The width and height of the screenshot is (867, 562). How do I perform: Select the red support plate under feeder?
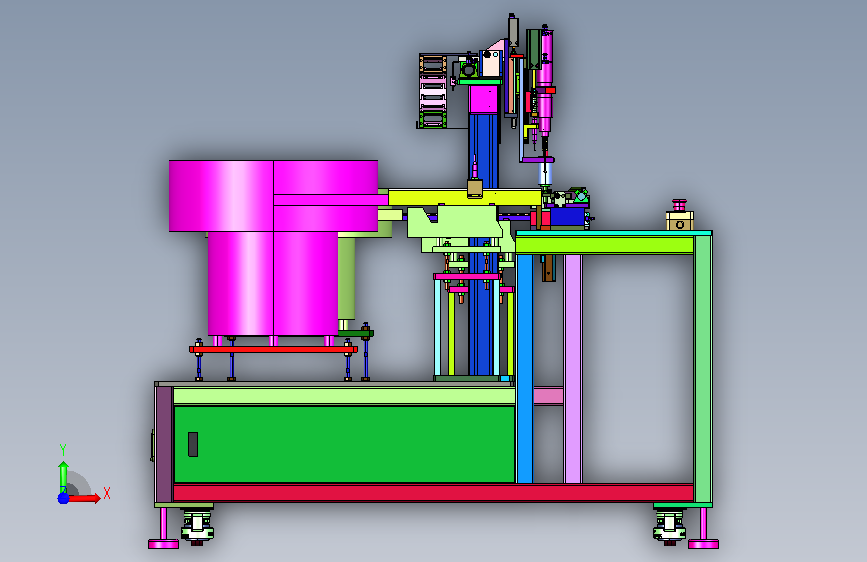click(x=273, y=350)
